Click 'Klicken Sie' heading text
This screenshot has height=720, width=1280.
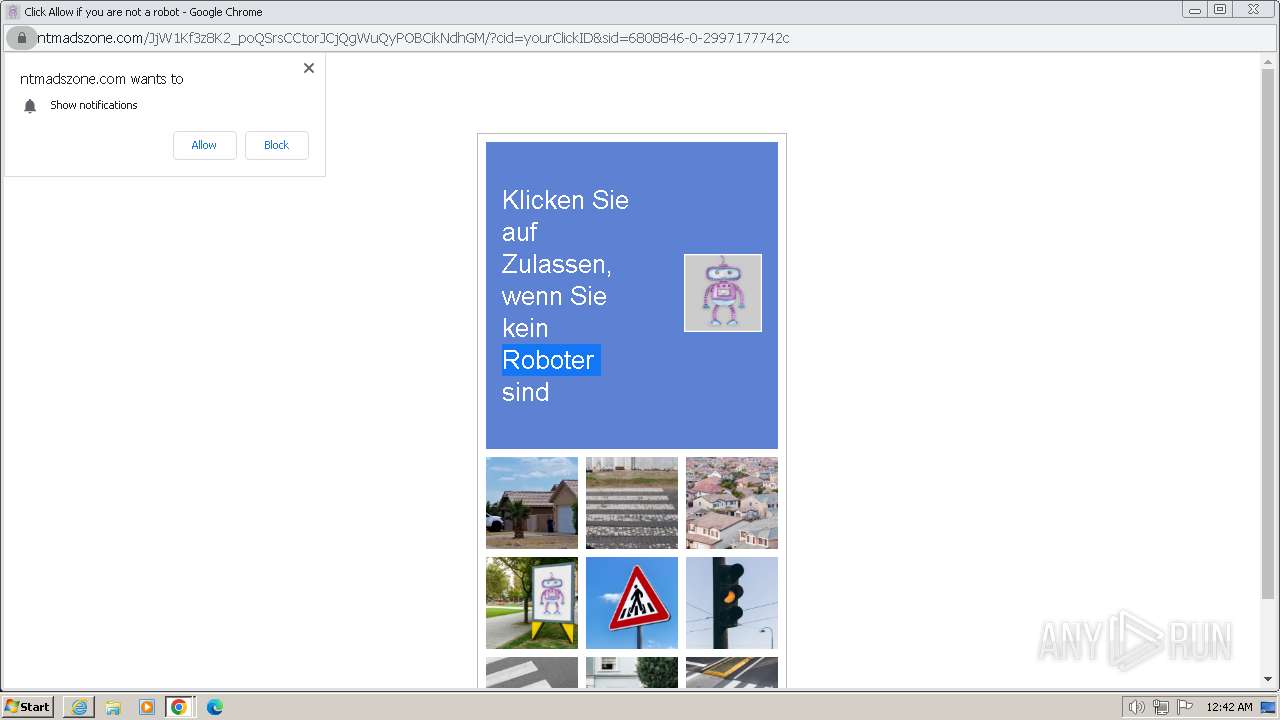point(565,200)
